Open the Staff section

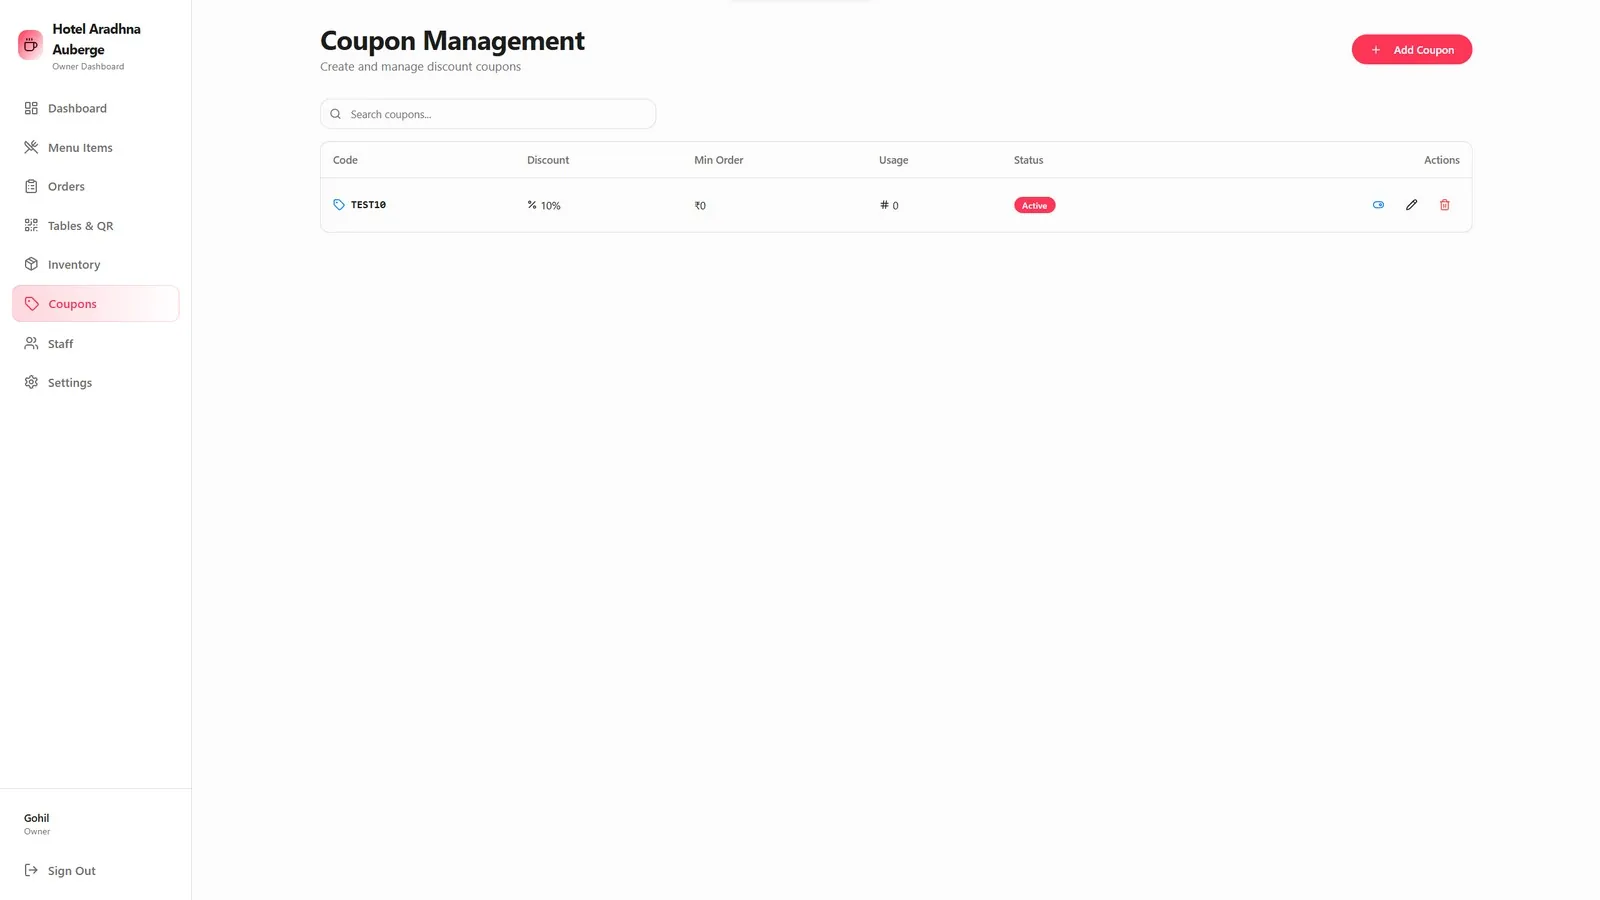click(95, 343)
